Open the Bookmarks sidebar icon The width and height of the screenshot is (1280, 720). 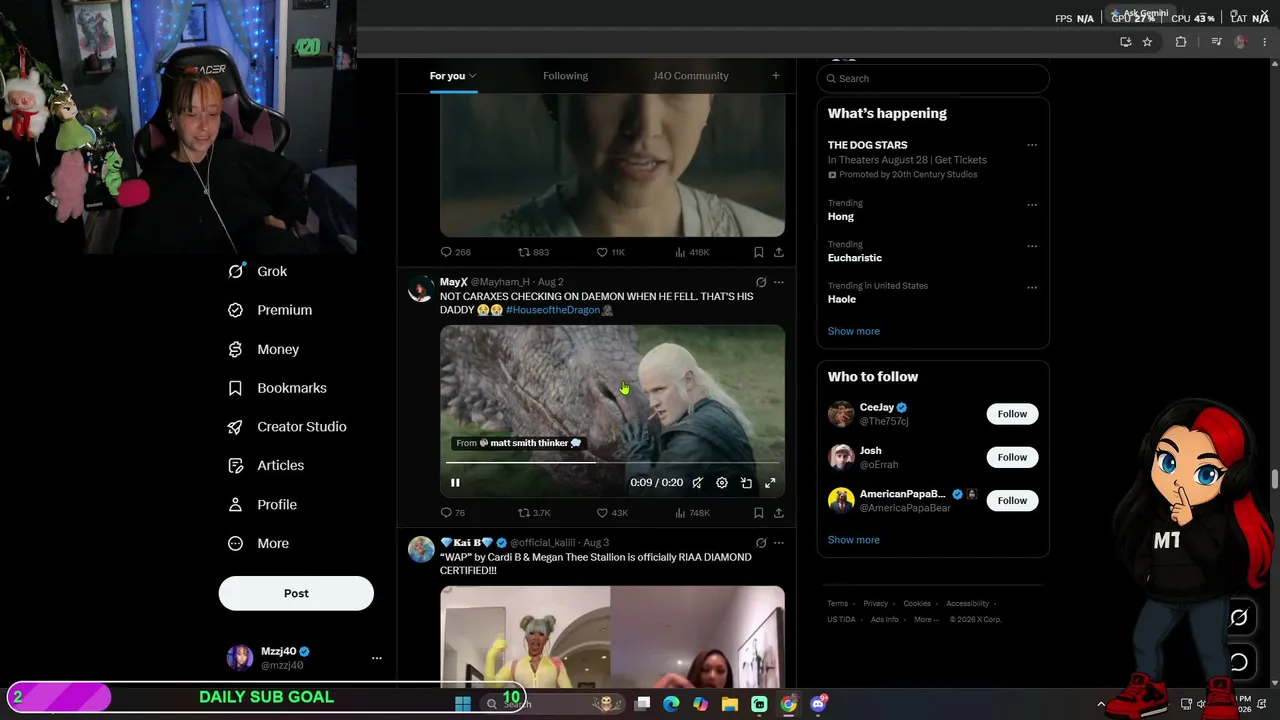pos(235,388)
